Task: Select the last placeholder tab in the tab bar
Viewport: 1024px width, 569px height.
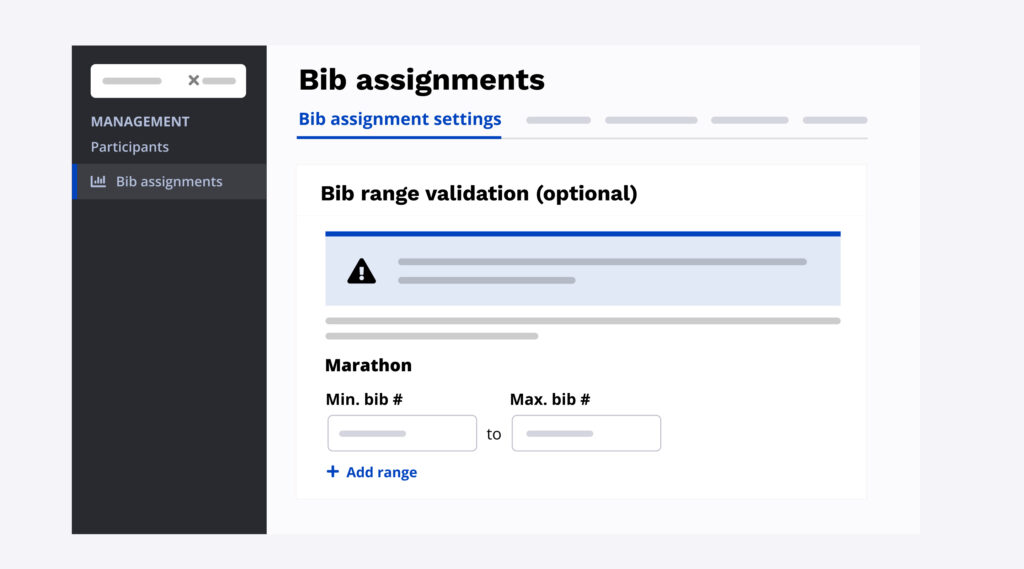Action: click(x=834, y=120)
